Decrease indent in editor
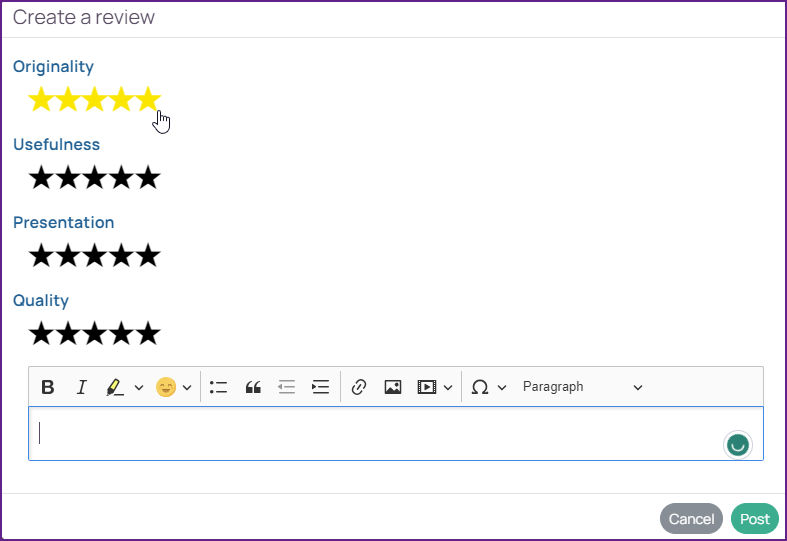The image size is (787, 541). (x=287, y=387)
